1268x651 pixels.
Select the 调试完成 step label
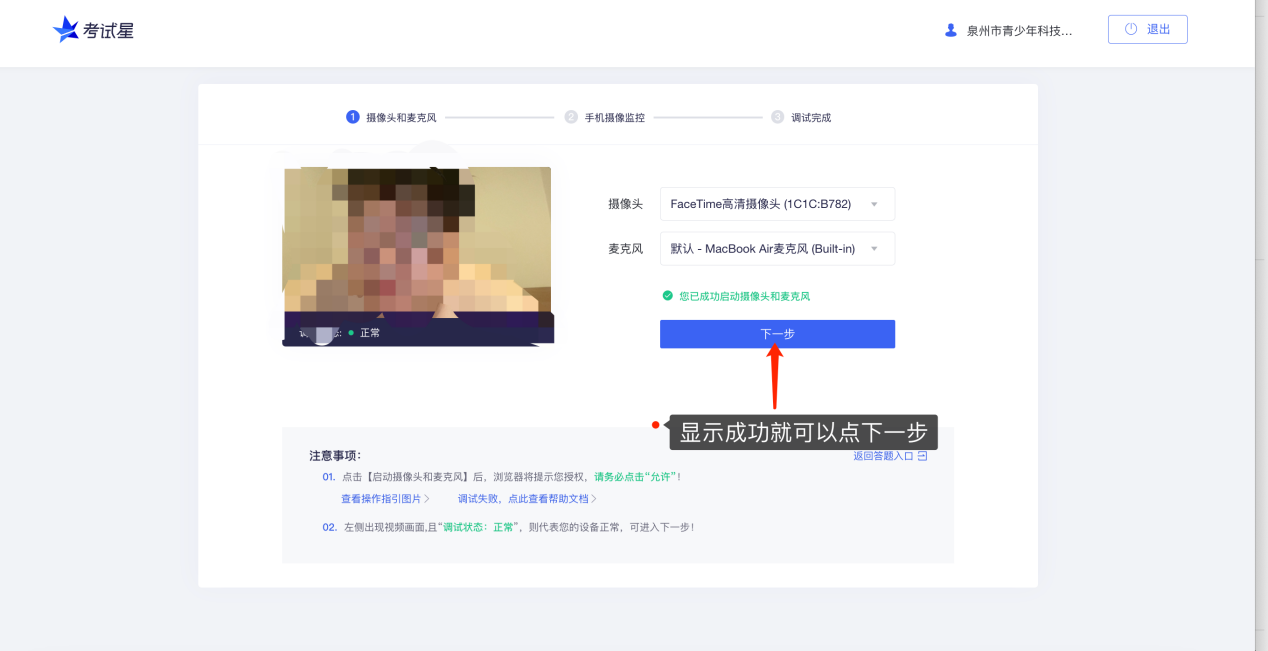pyautogui.click(x=811, y=117)
